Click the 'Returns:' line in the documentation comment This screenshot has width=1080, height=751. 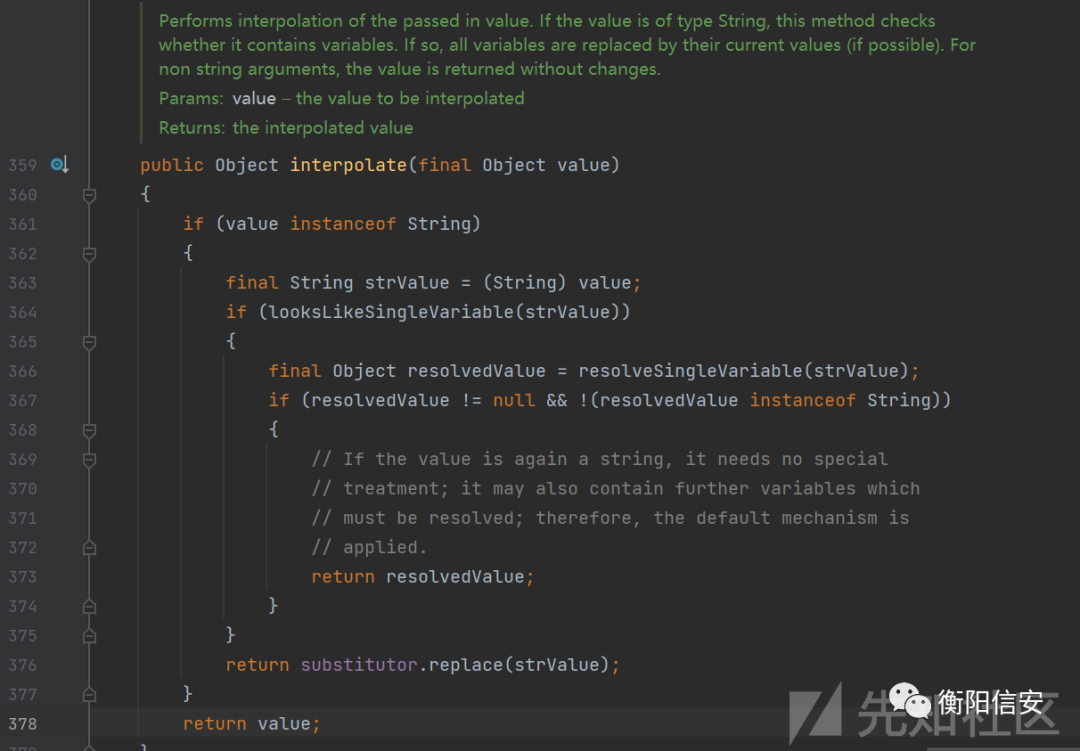[286, 128]
